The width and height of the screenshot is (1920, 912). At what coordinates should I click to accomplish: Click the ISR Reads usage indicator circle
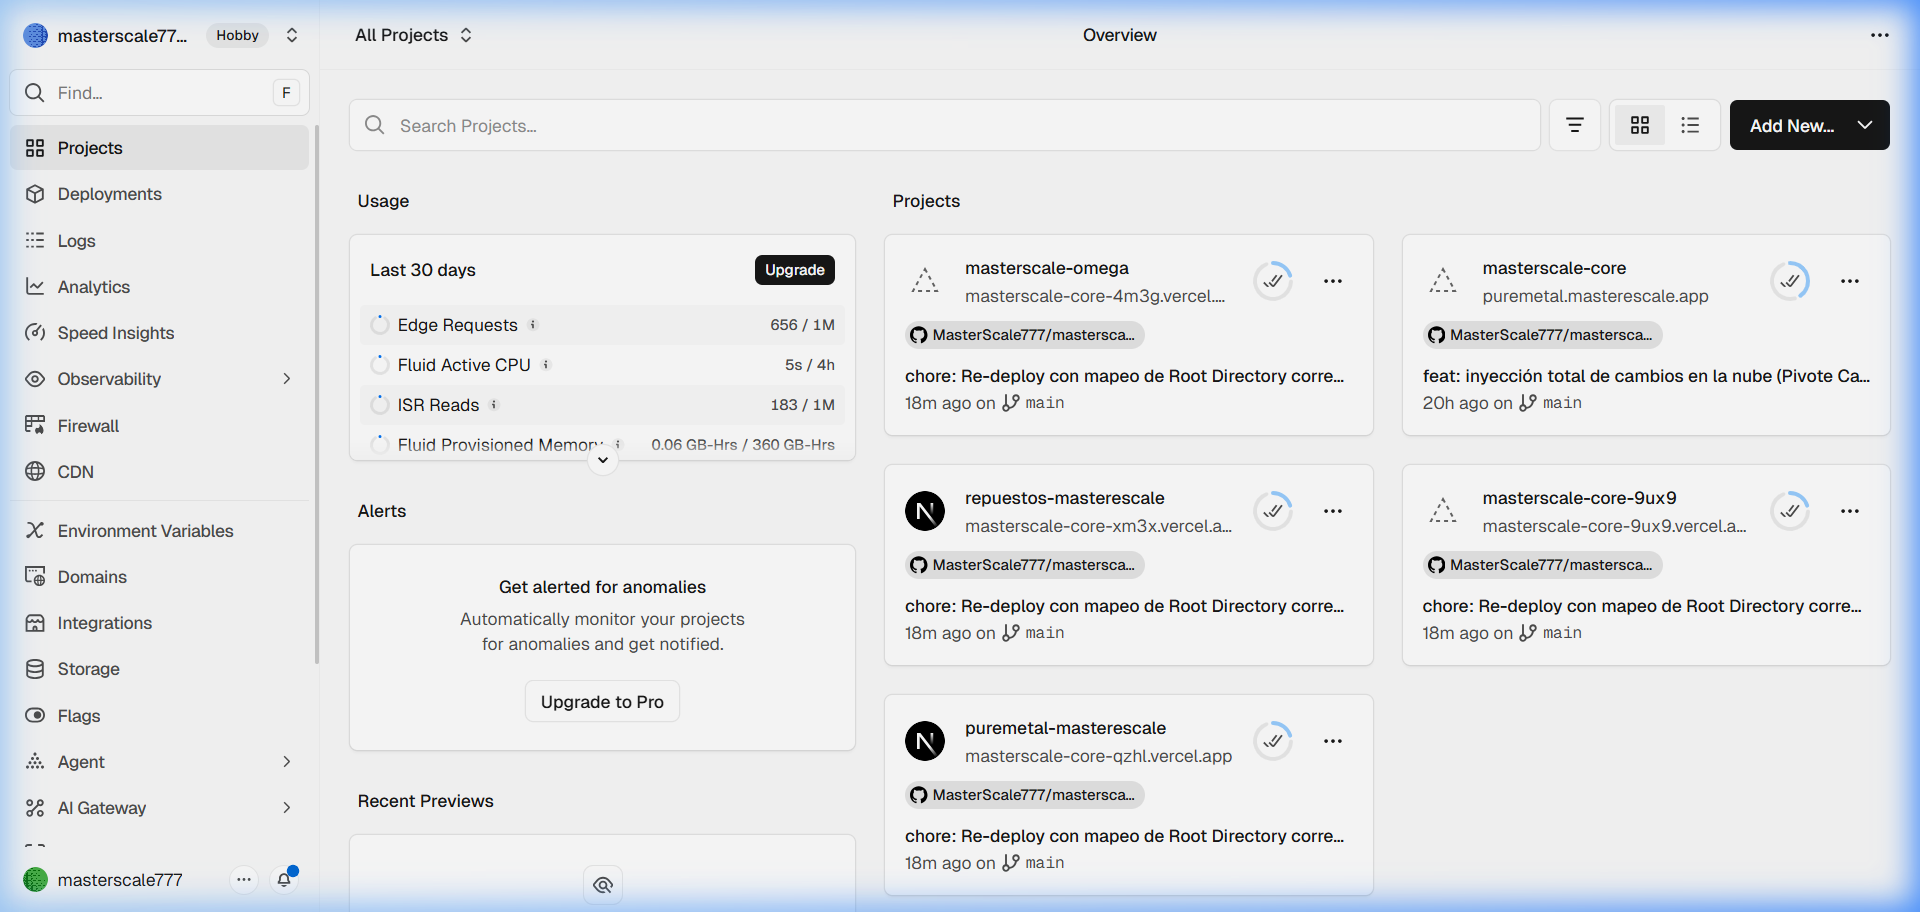pyautogui.click(x=380, y=405)
